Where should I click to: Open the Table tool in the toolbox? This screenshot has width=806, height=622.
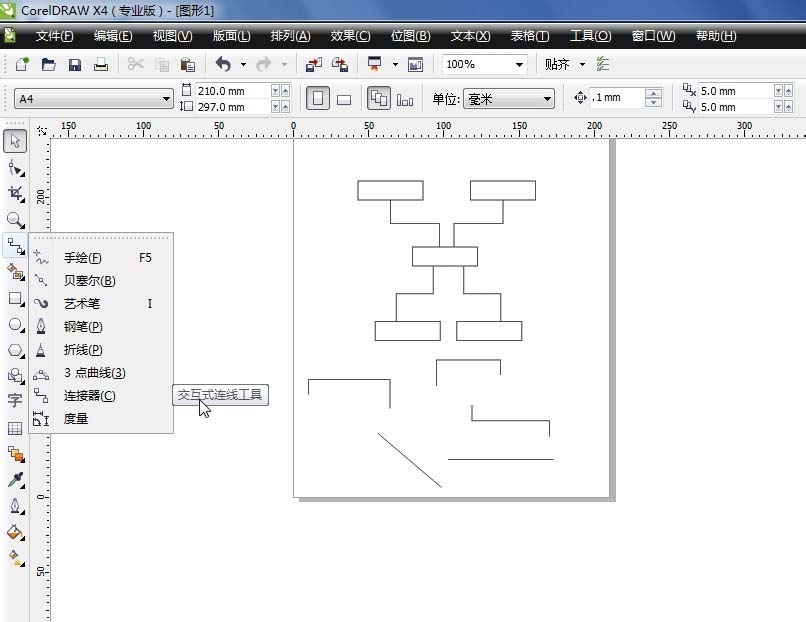15,428
